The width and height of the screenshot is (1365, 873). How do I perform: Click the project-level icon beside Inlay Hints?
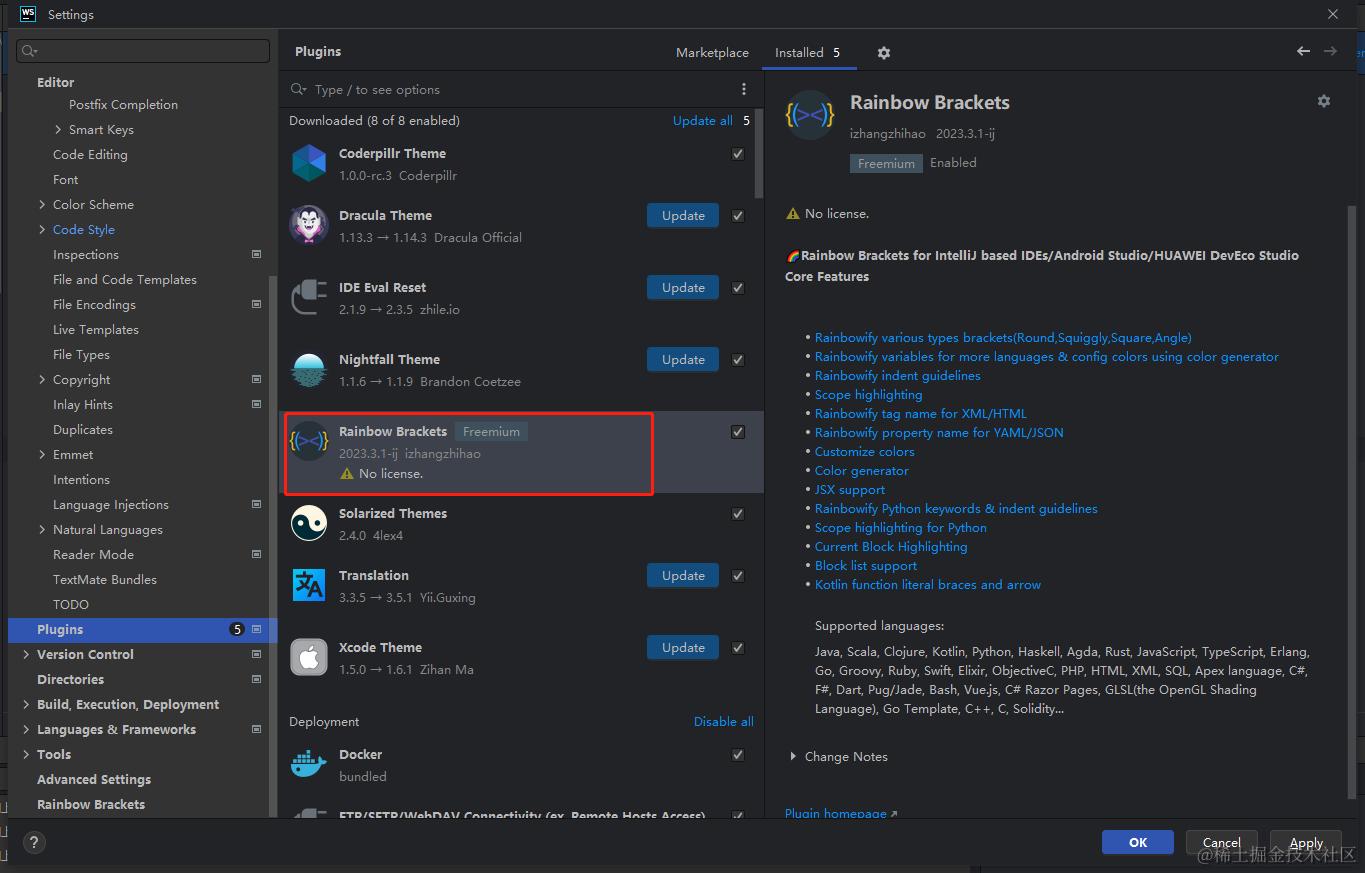tap(257, 404)
